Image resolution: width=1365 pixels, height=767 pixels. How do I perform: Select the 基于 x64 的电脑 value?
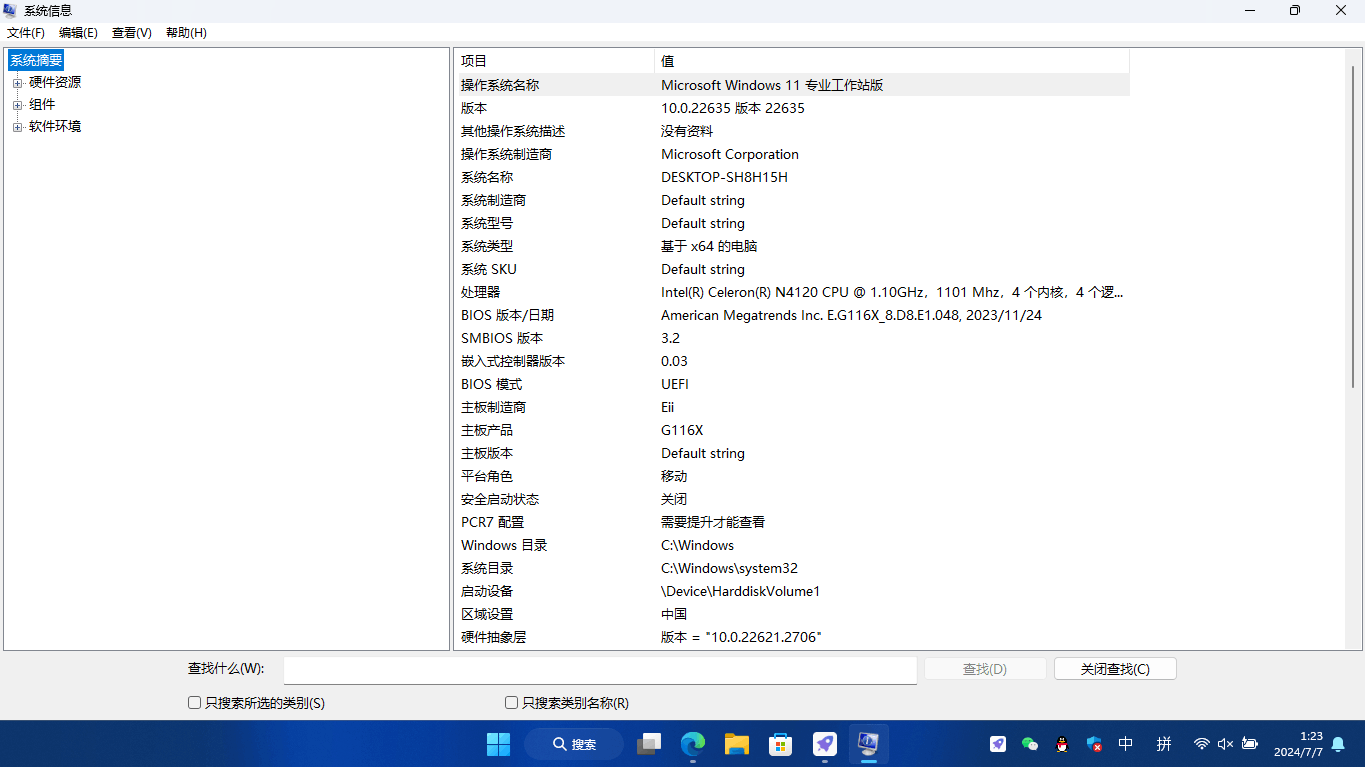click(x=709, y=246)
